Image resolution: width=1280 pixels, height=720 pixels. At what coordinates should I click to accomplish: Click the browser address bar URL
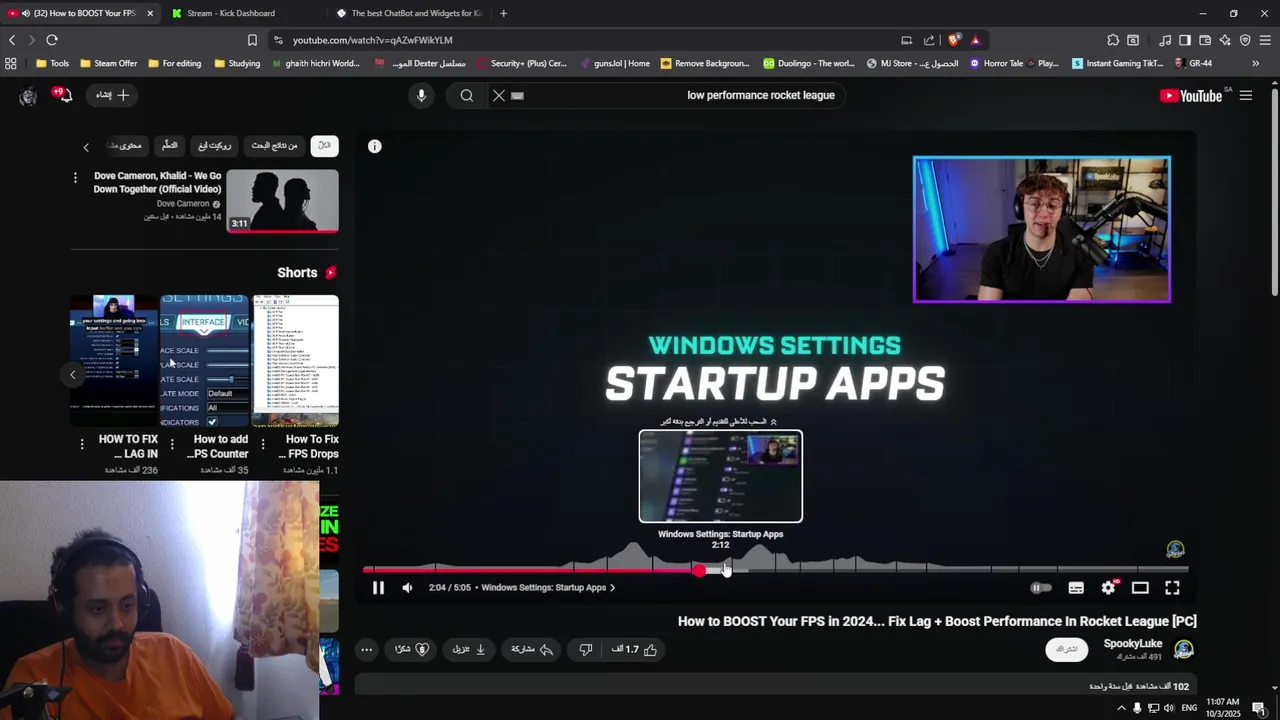pos(372,40)
